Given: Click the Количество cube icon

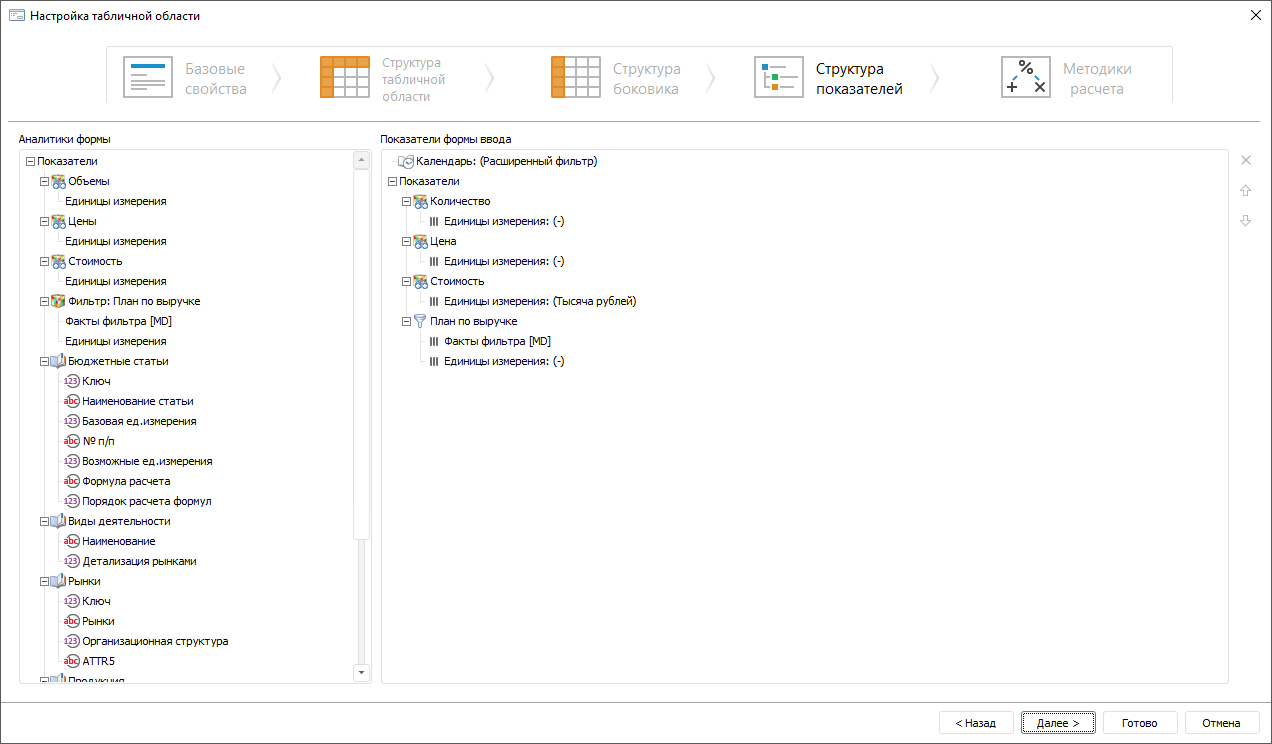Looking at the screenshot, I should pos(420,201).
